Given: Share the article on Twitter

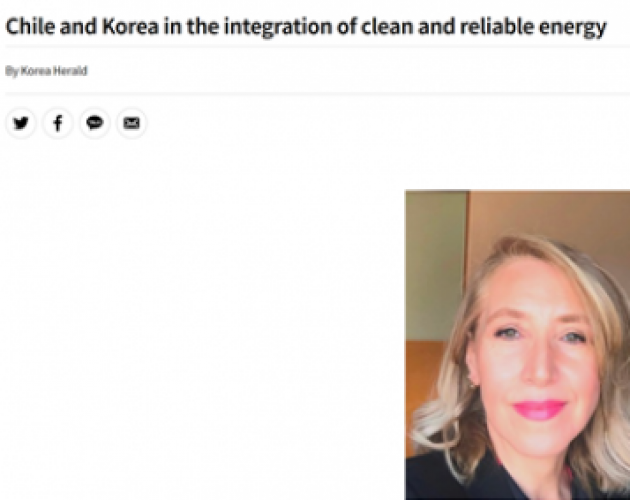Looking at the screenshot, I should pos(21,123).
